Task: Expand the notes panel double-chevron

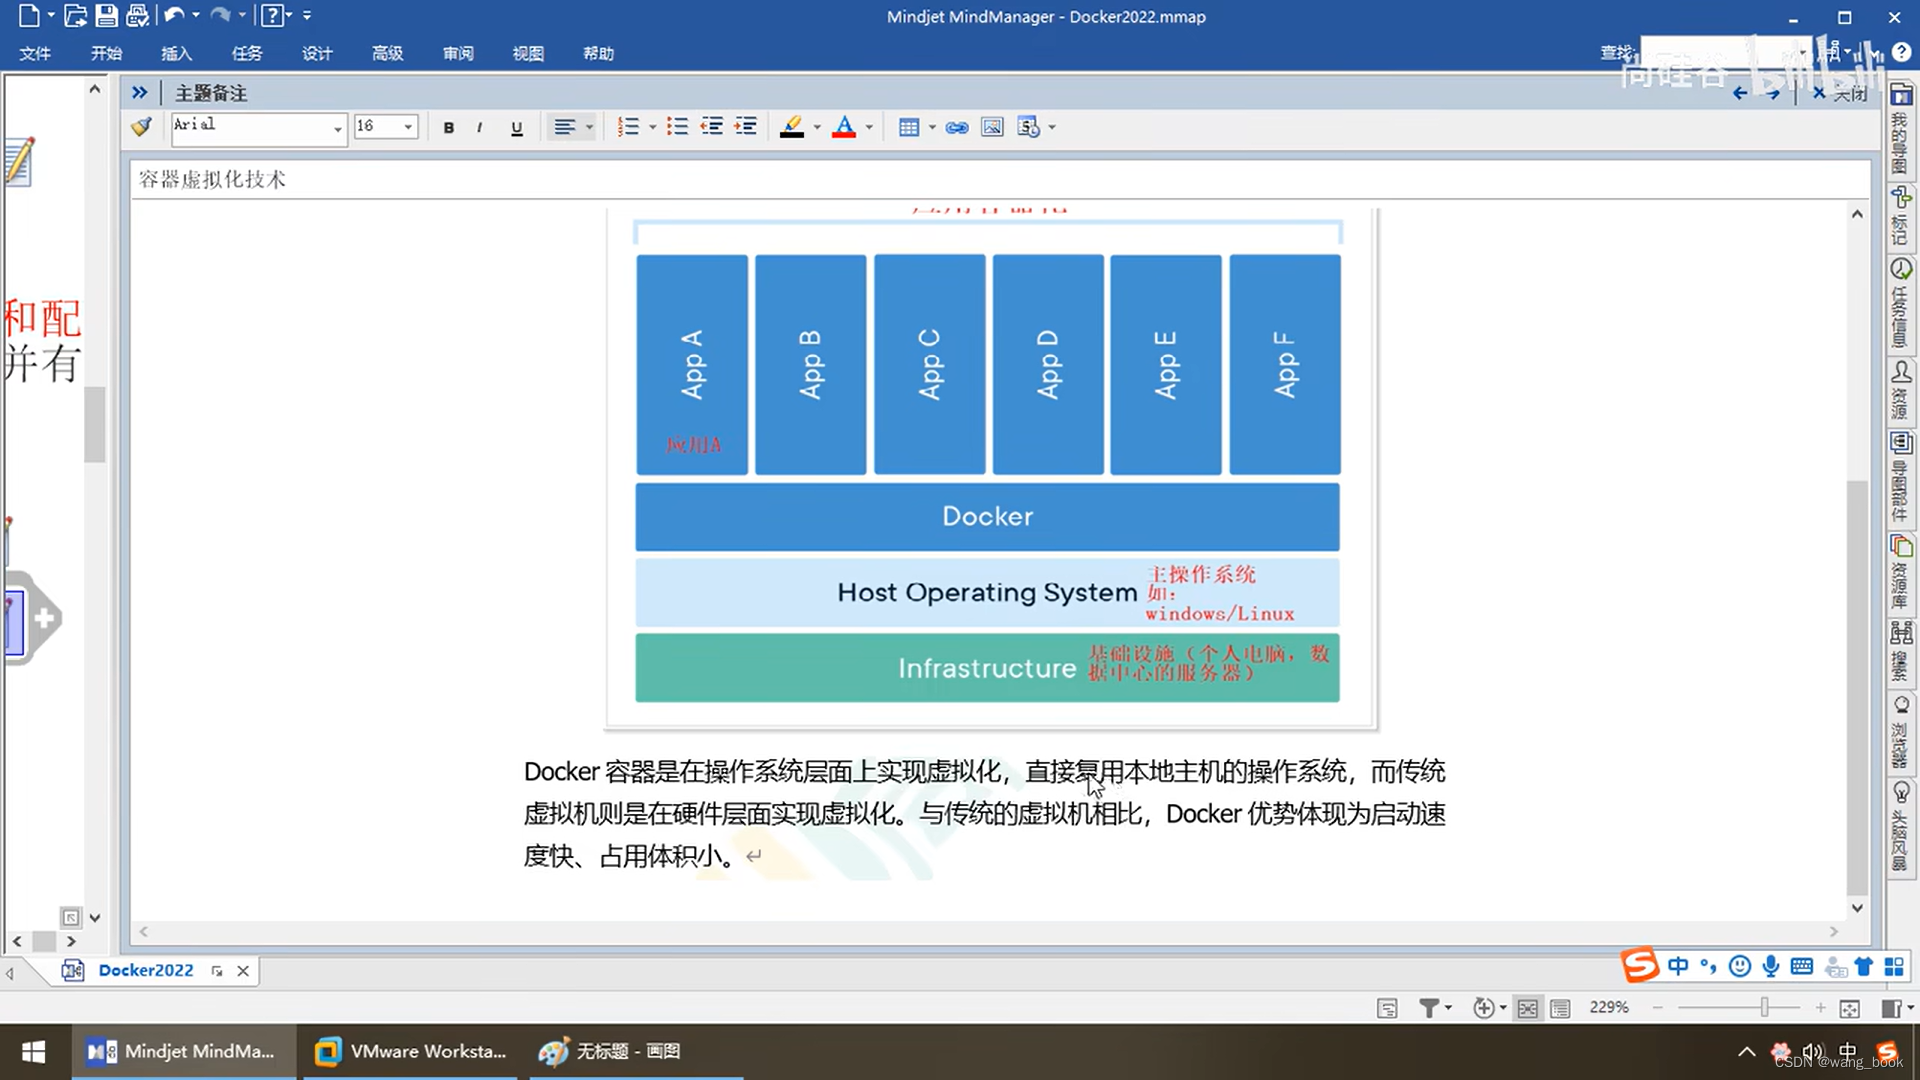Action: tap(139, 93)
